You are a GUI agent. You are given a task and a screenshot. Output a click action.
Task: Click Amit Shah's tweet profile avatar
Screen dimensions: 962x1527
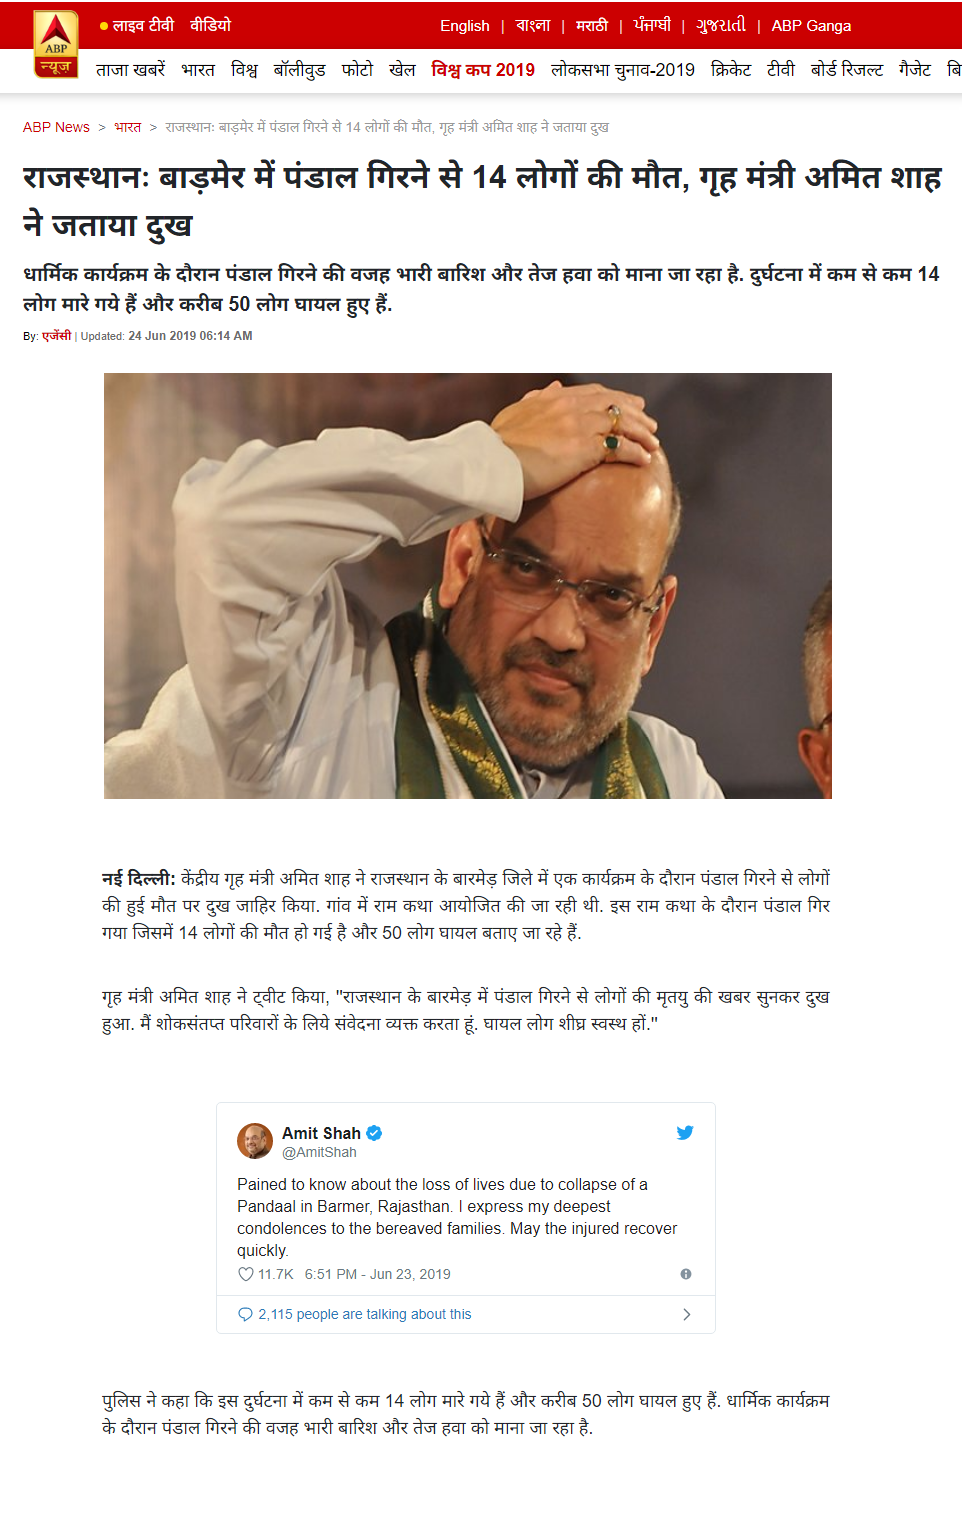(255, 1141)
